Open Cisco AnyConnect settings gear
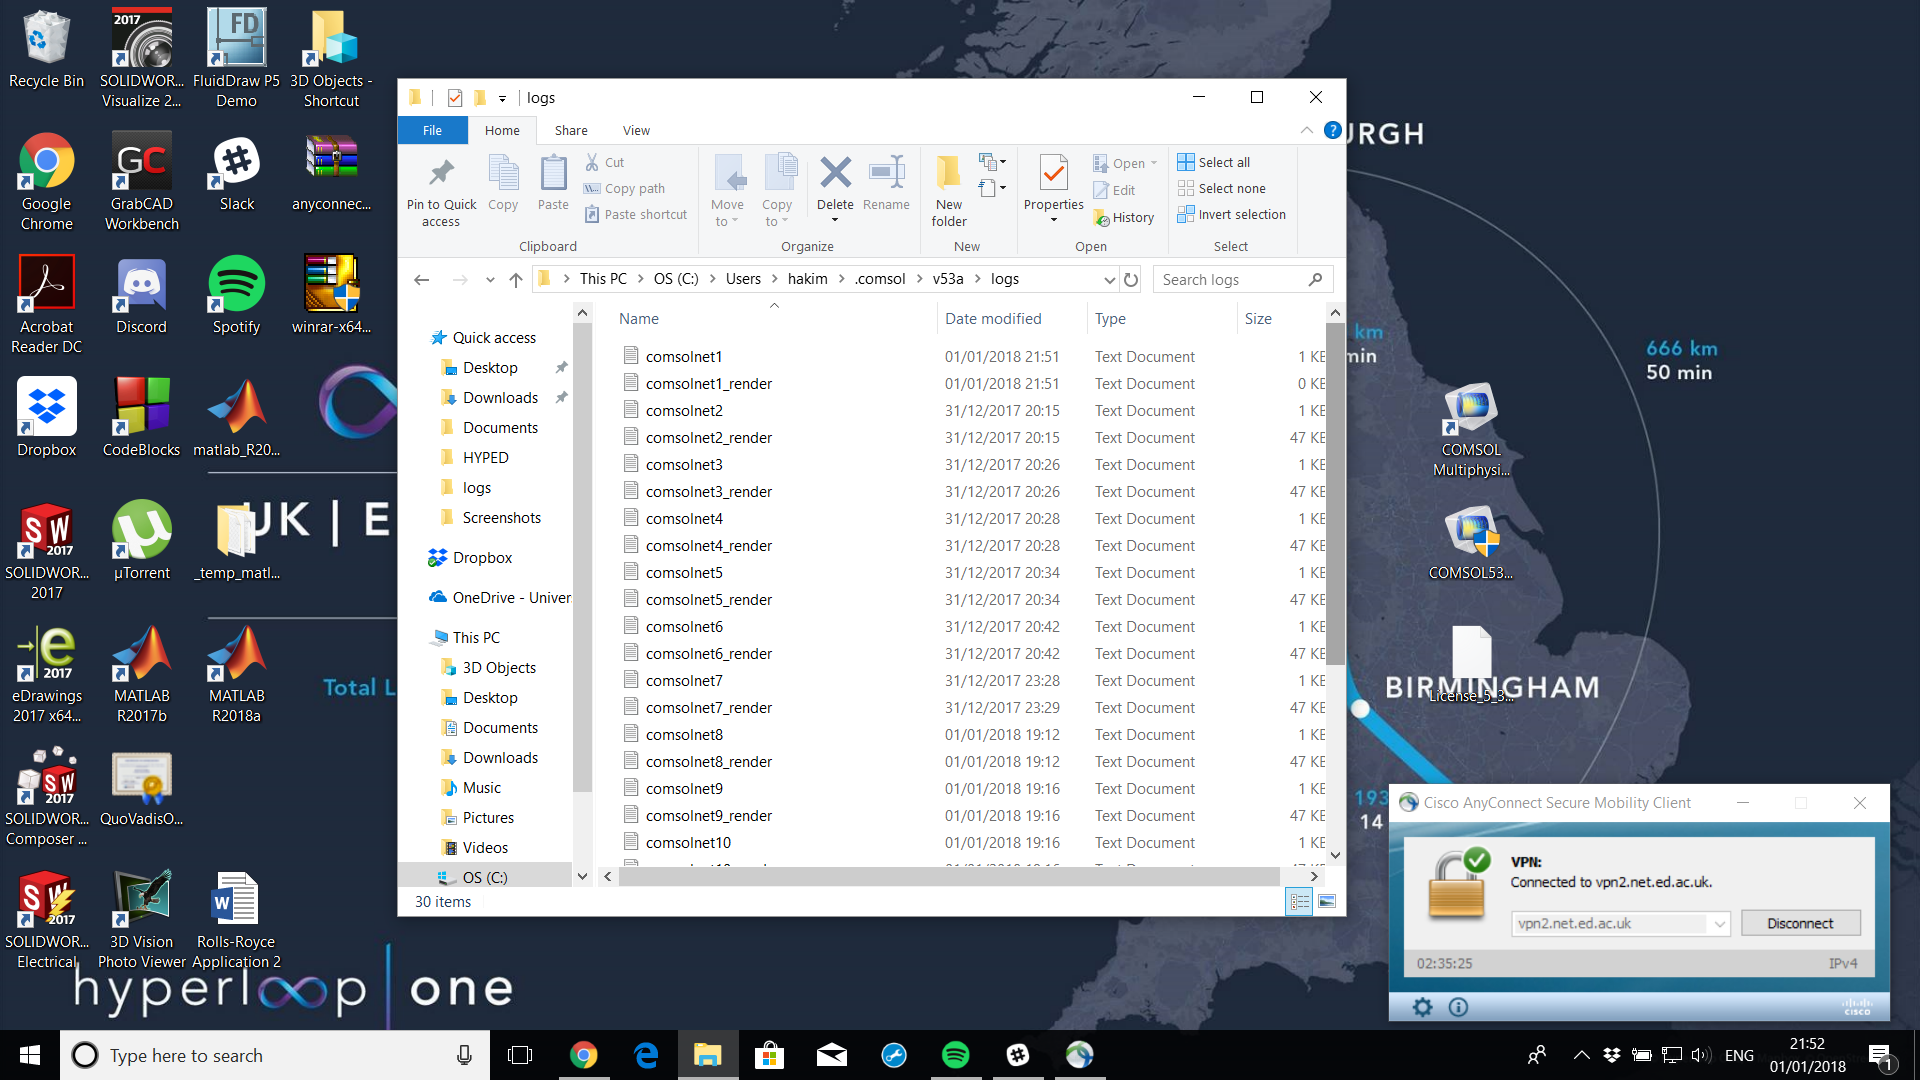The height and width of the screenshot is (1080, 1920). (1422, 1007)
